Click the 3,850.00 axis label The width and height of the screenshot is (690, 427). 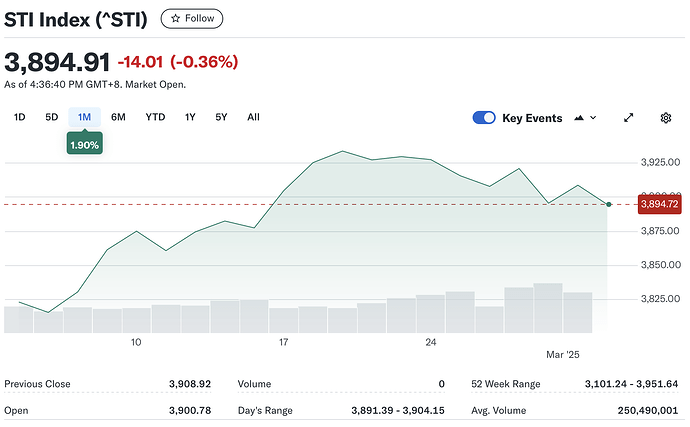coord(660,265)
